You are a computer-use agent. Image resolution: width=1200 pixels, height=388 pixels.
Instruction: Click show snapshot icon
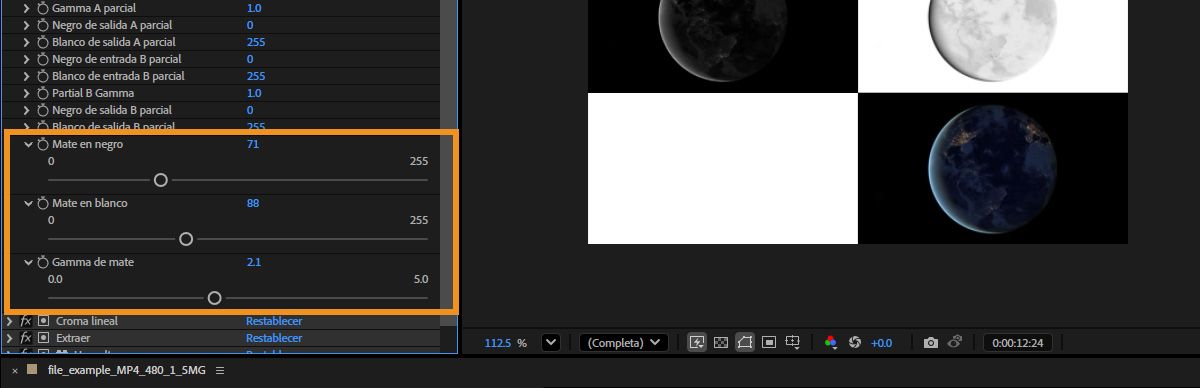coord(955,342)
